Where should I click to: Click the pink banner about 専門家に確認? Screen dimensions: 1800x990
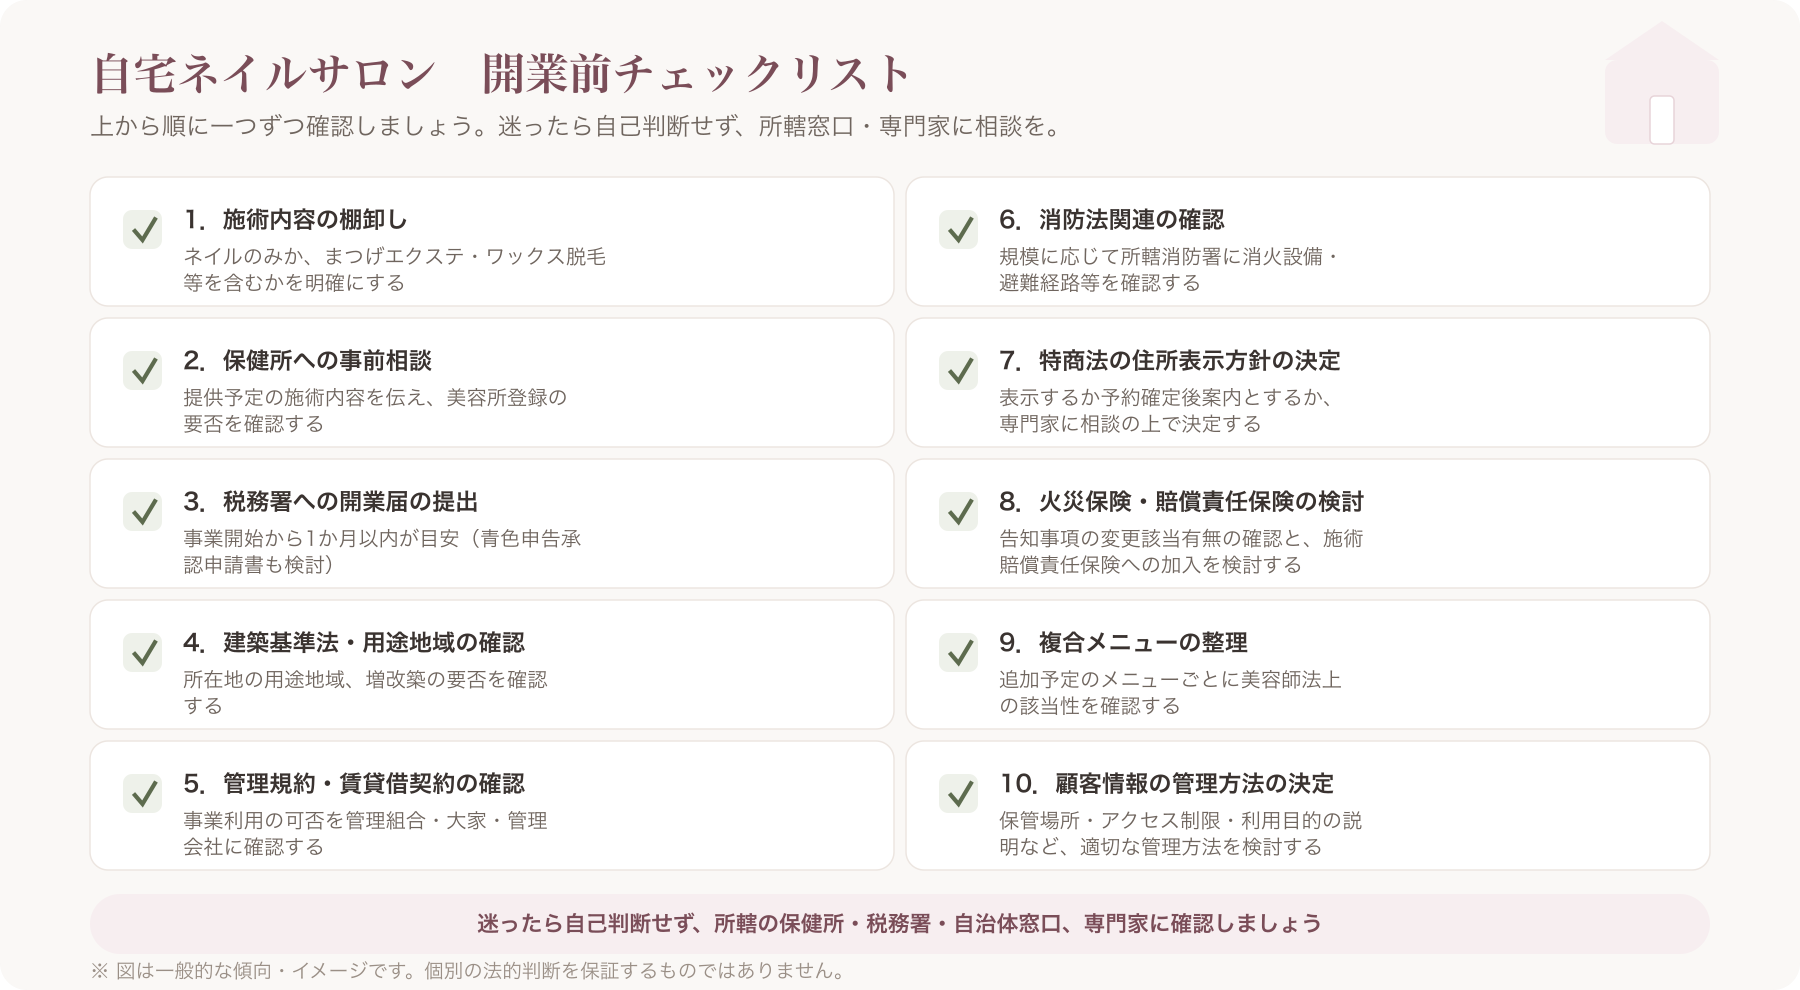point(900,924)
